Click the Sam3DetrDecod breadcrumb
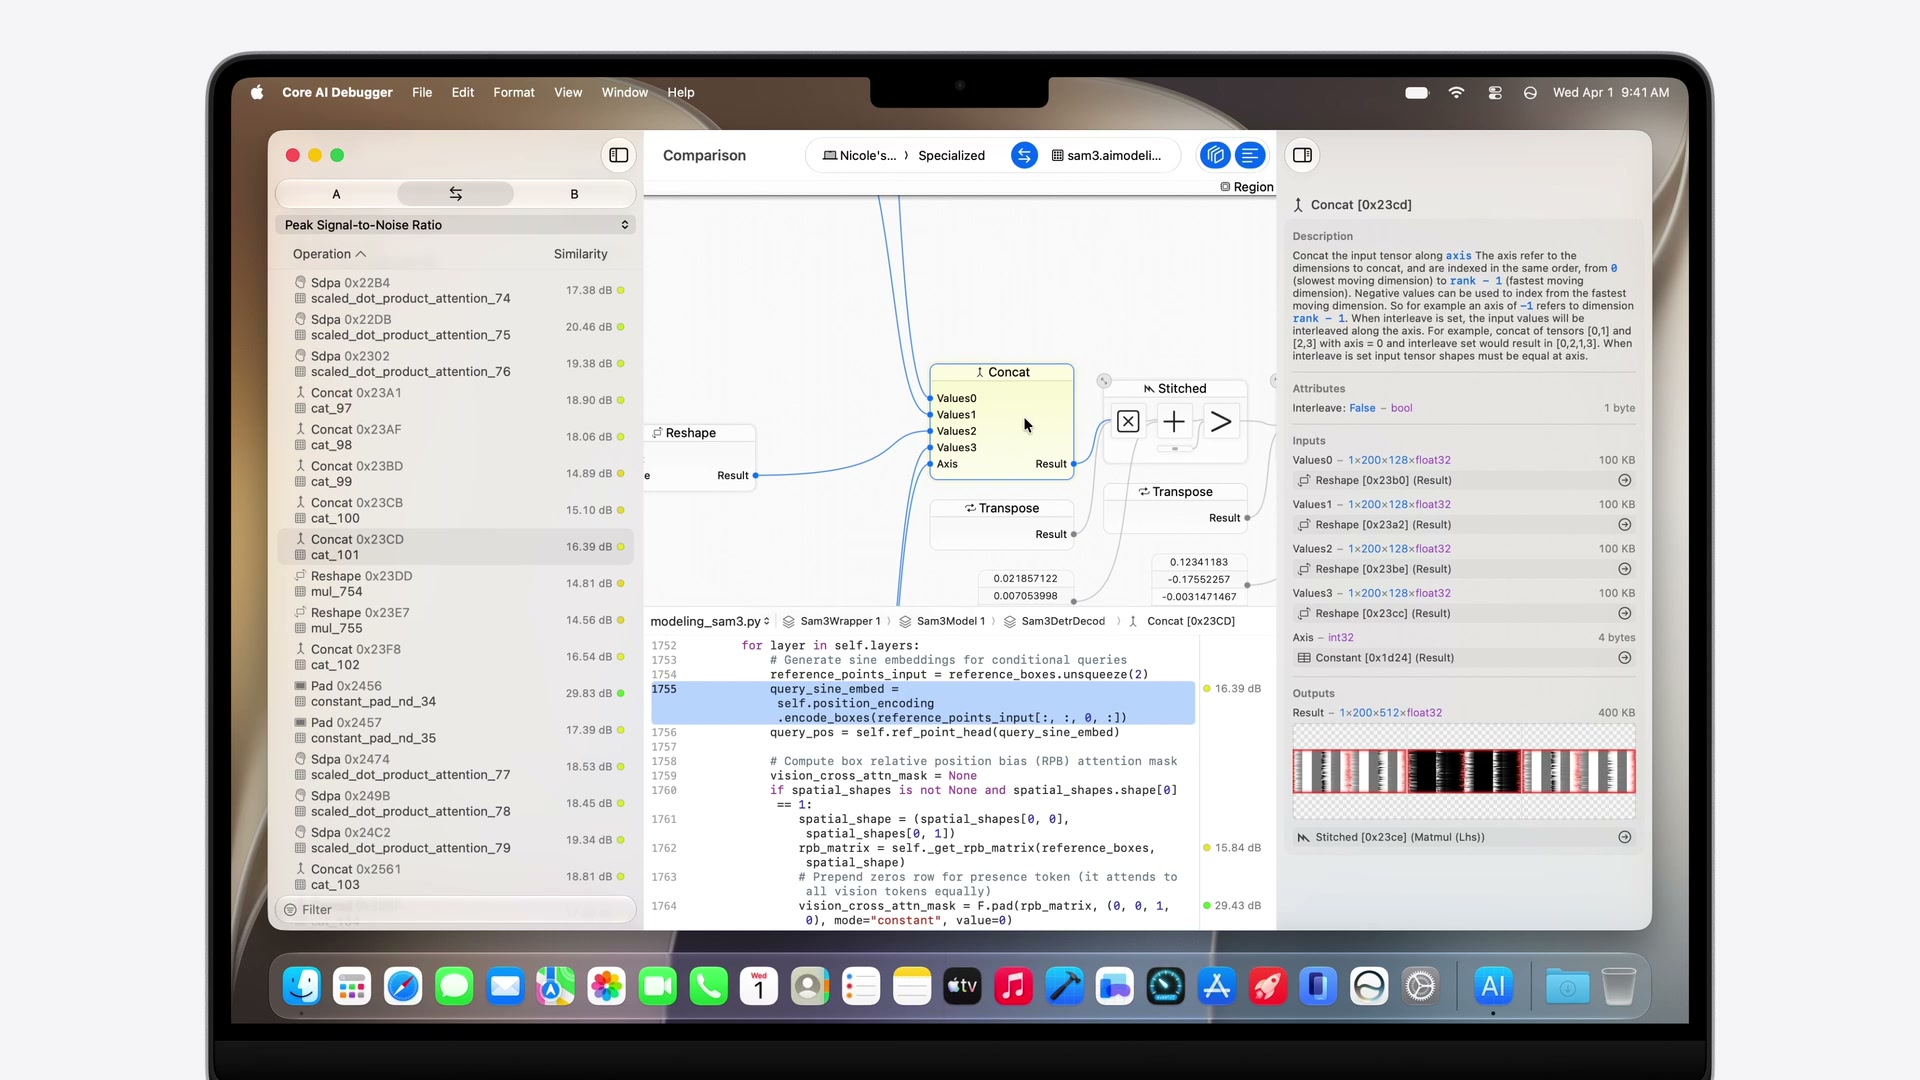Viewport: 1920px width, 1080px height. pos(1054,622)
